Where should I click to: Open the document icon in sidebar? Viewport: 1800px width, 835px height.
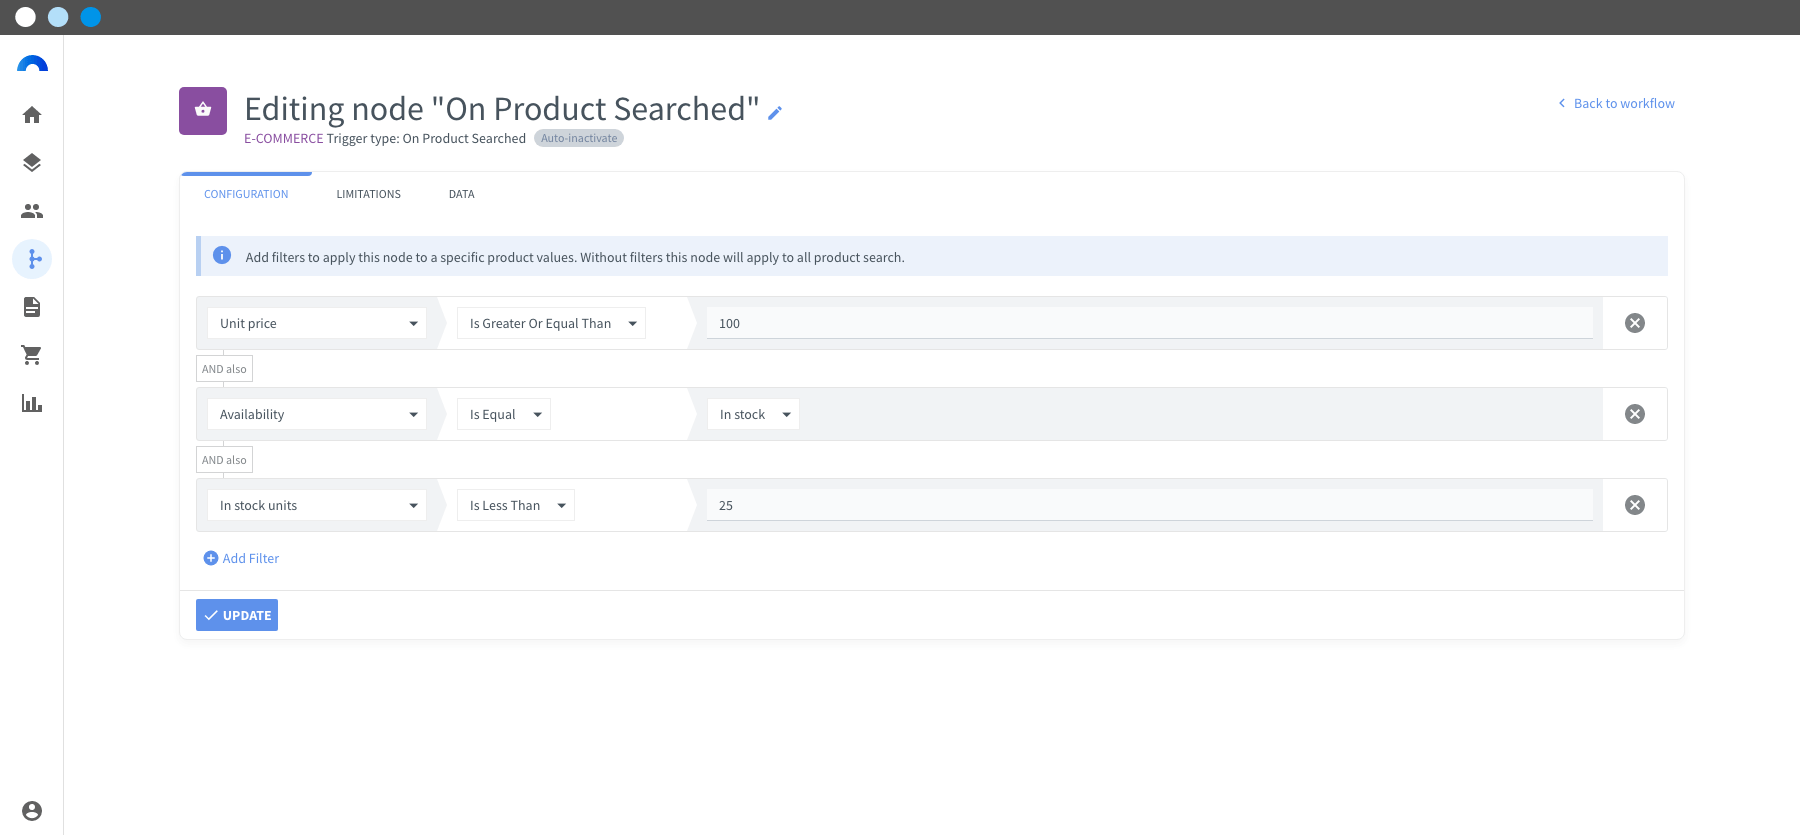[x=32, y=307]
